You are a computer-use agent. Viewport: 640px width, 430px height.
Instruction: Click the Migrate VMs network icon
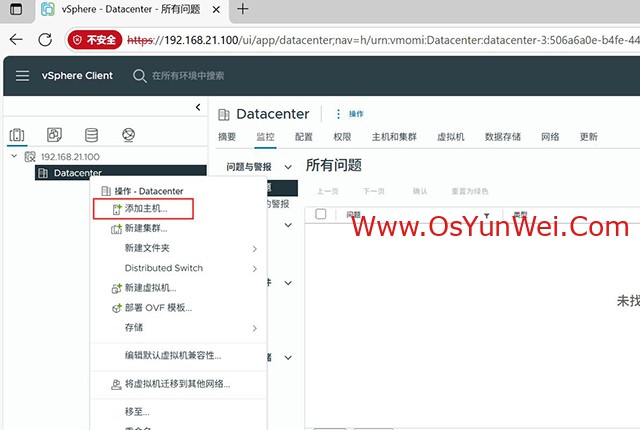(116, 384)
